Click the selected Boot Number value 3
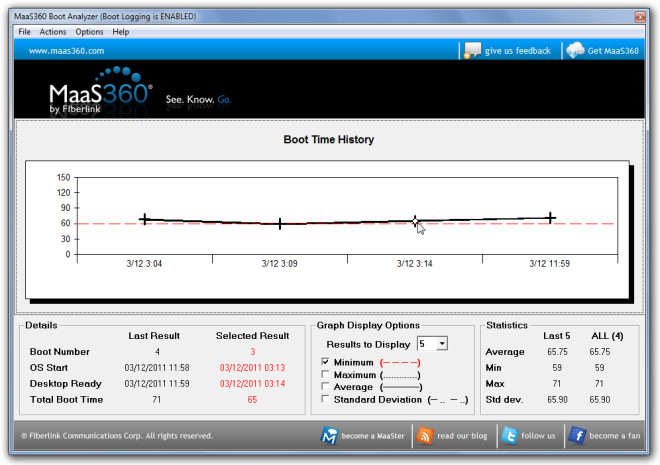The height and width of the screenshot is (465, 660). 253,351
